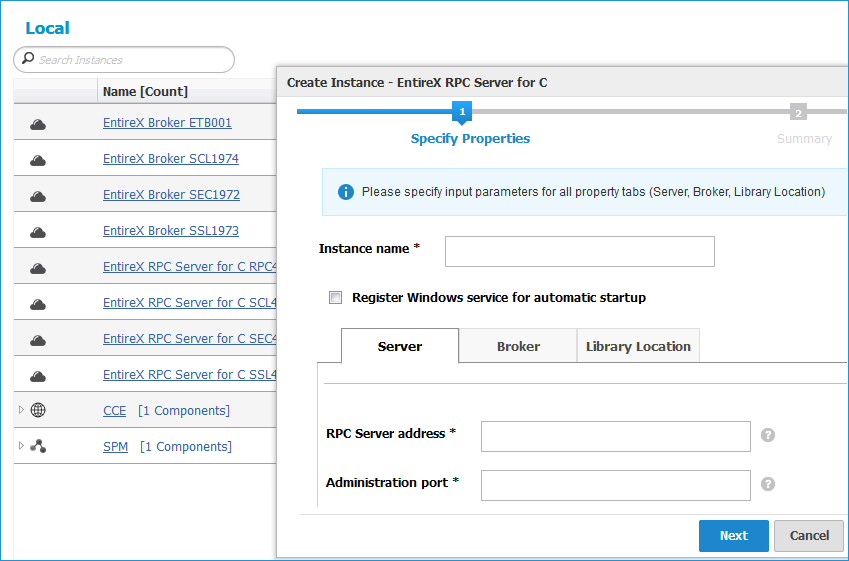Click wizard step 2 marker
The height and width of the screenshot is (561, 849).
click(798, 113)
